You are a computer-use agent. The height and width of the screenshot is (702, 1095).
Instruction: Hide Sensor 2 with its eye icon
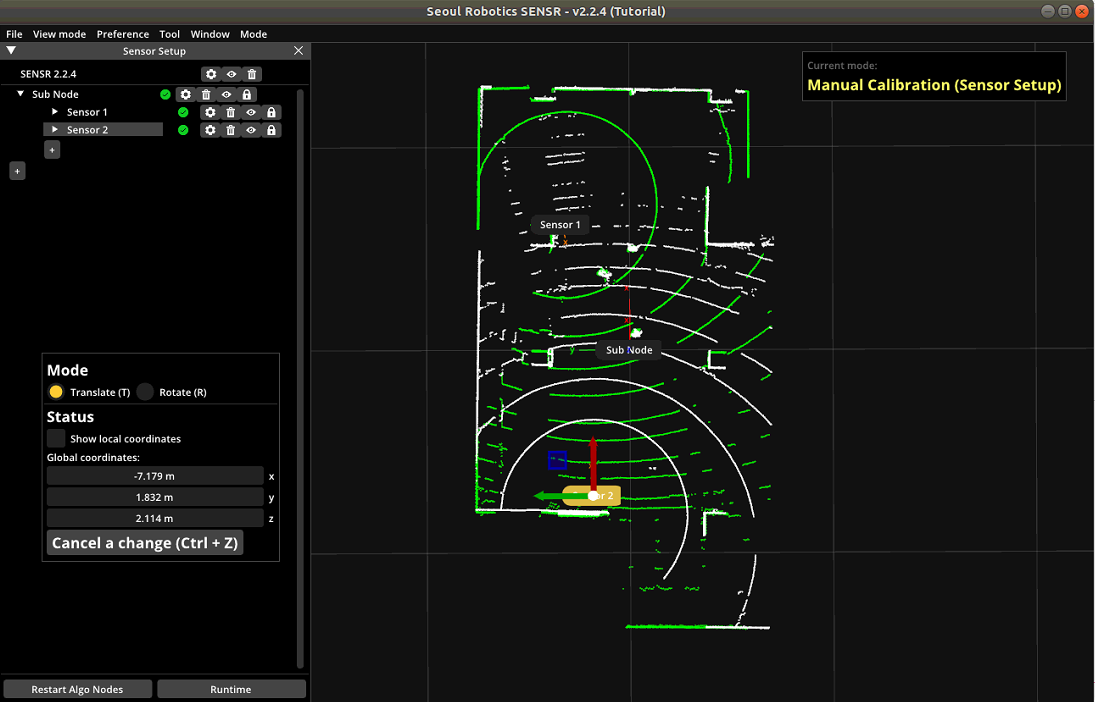[251, 130]
